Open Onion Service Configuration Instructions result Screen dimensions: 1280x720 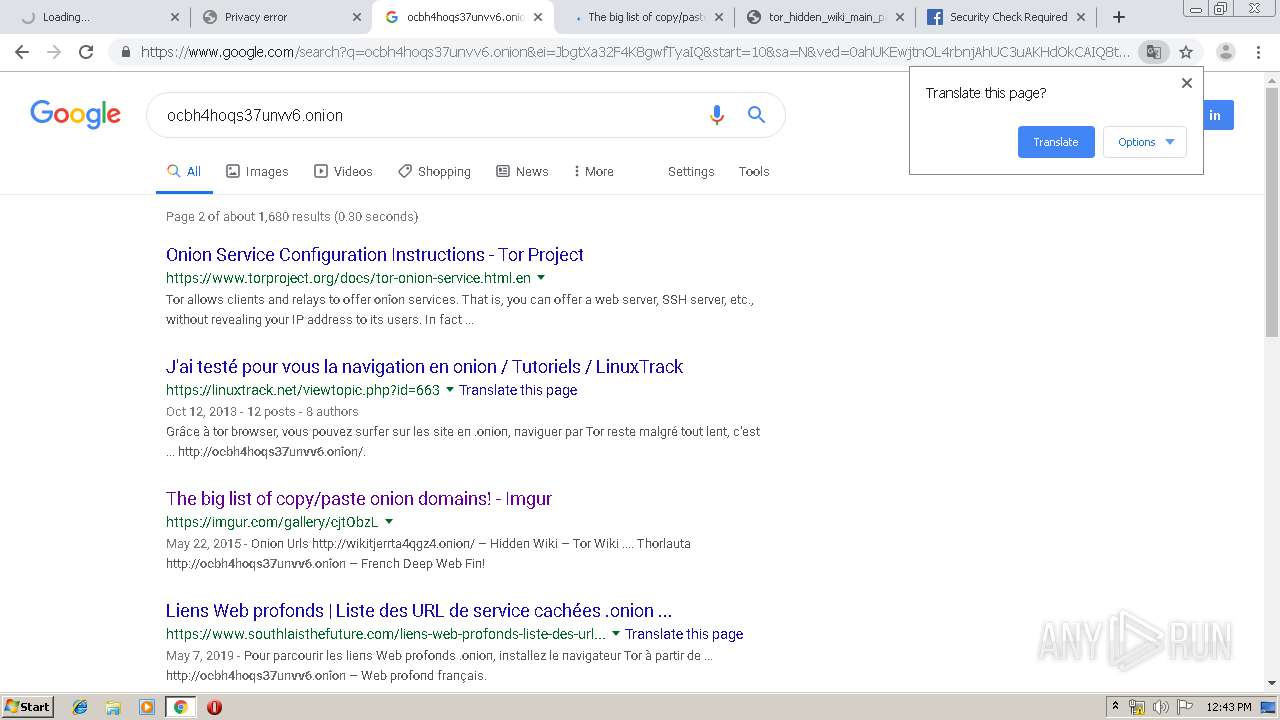(x=375, y=255)
